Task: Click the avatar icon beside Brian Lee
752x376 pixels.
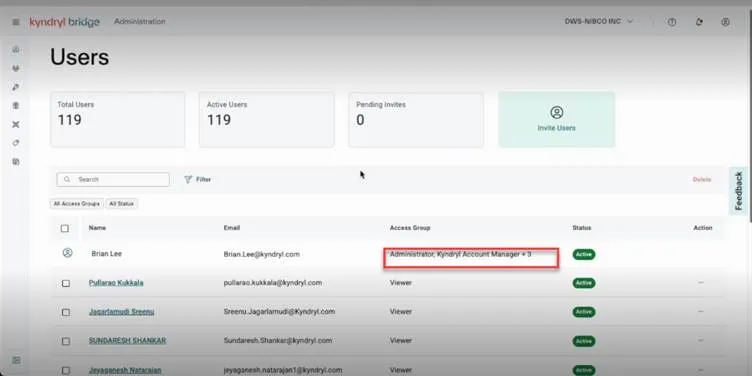Action: coord(68,253)
